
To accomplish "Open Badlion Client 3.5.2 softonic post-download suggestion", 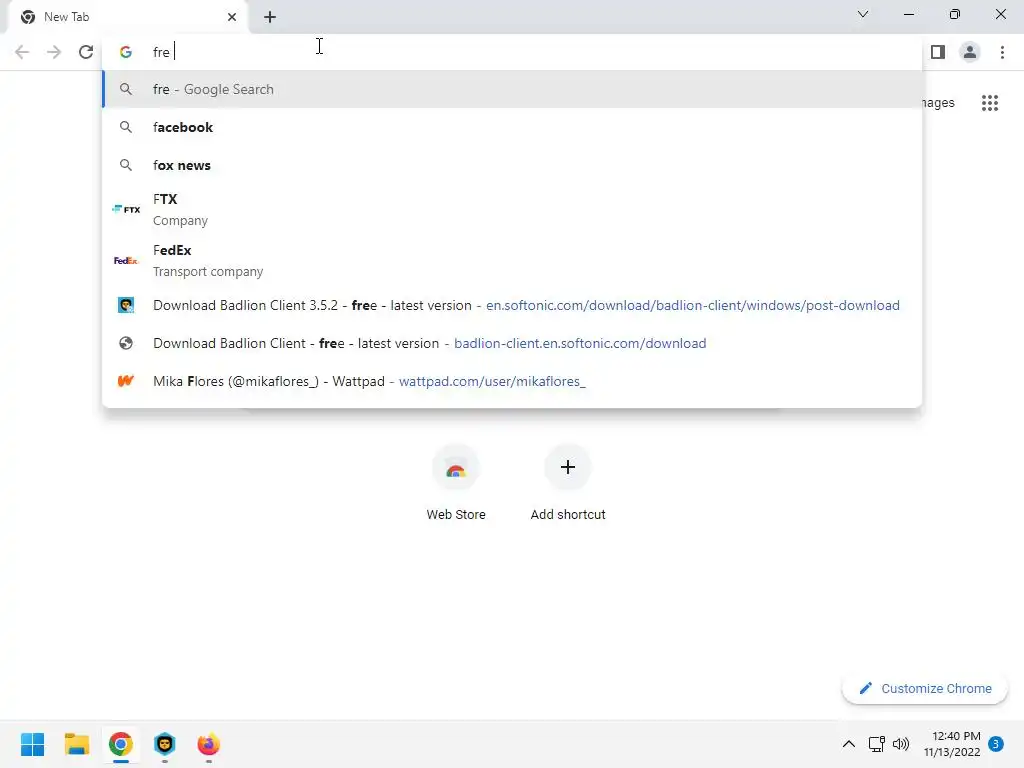I will (512, 305).
